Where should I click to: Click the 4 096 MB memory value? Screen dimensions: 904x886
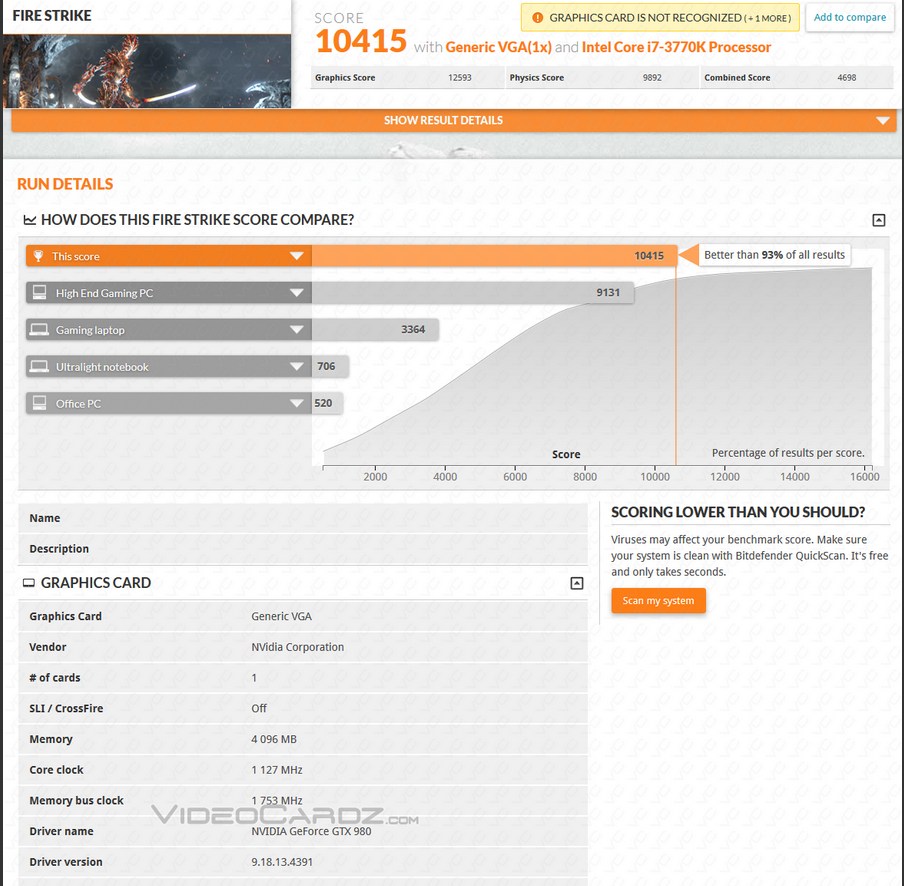pos(274,739)
